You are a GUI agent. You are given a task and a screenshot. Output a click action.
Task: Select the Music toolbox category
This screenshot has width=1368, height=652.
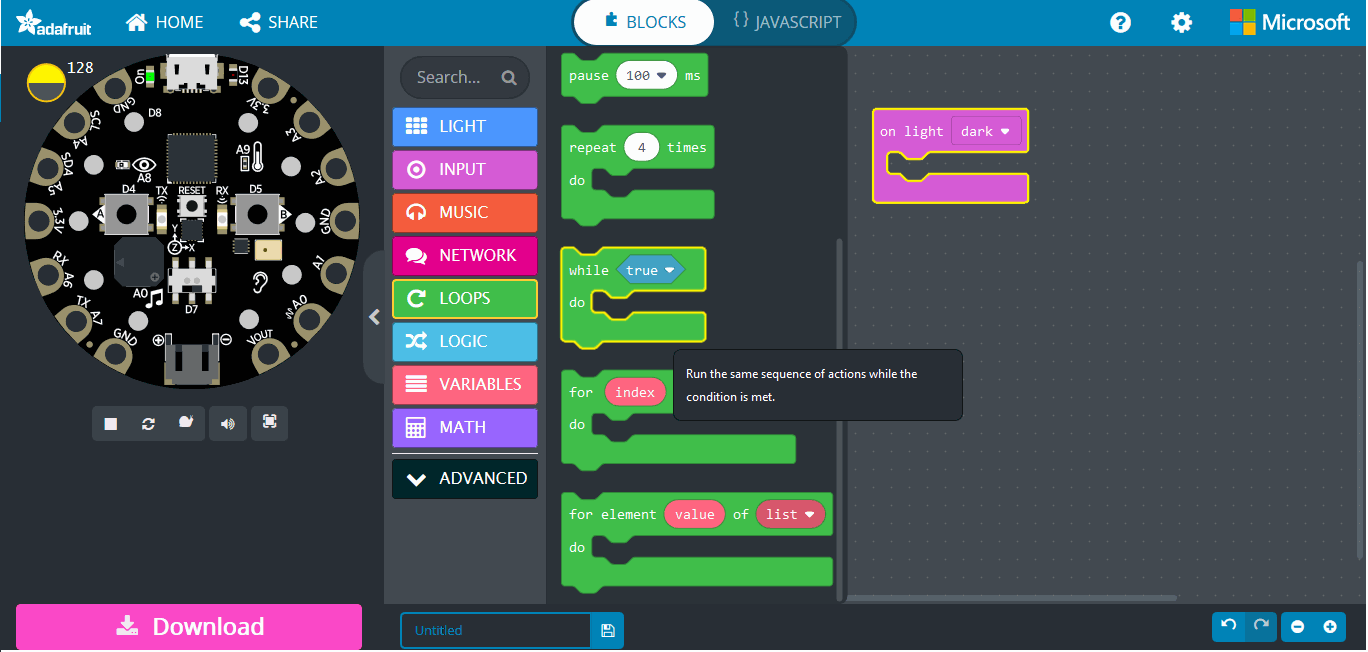click(465, 213)
